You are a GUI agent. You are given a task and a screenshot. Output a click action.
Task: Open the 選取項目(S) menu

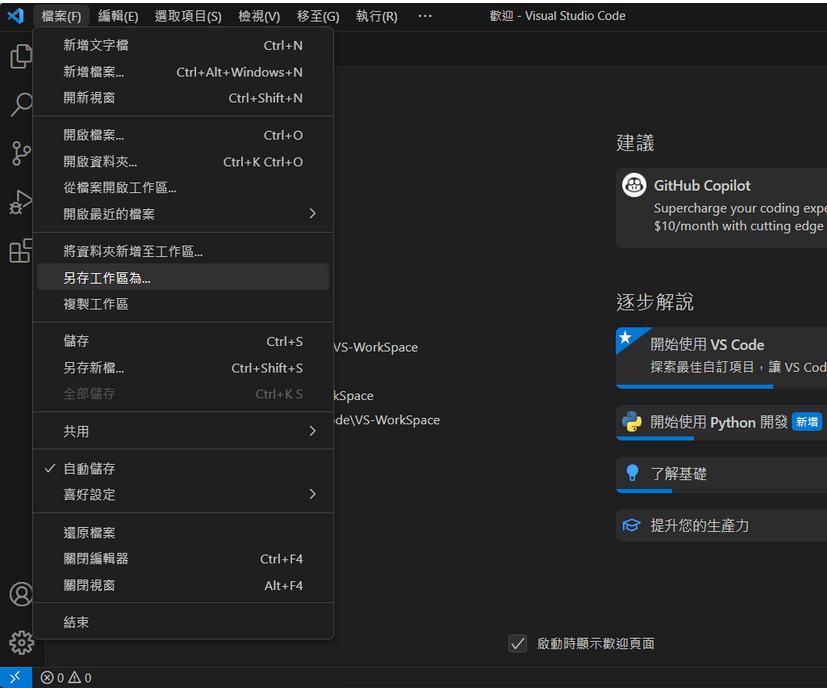coord(188,16)
